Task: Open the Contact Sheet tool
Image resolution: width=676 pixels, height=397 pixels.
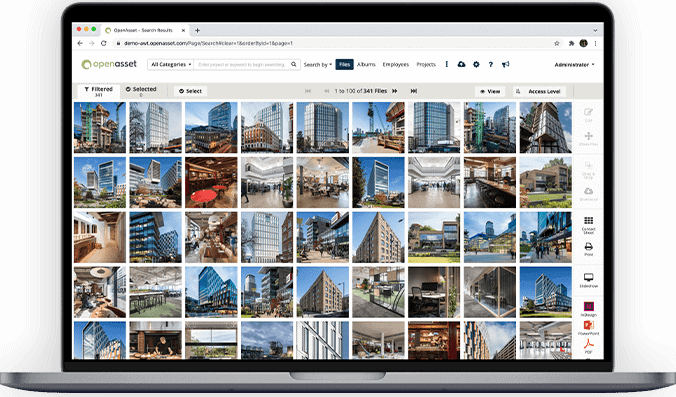Action: pyautogui.click(x=588, y=224)
